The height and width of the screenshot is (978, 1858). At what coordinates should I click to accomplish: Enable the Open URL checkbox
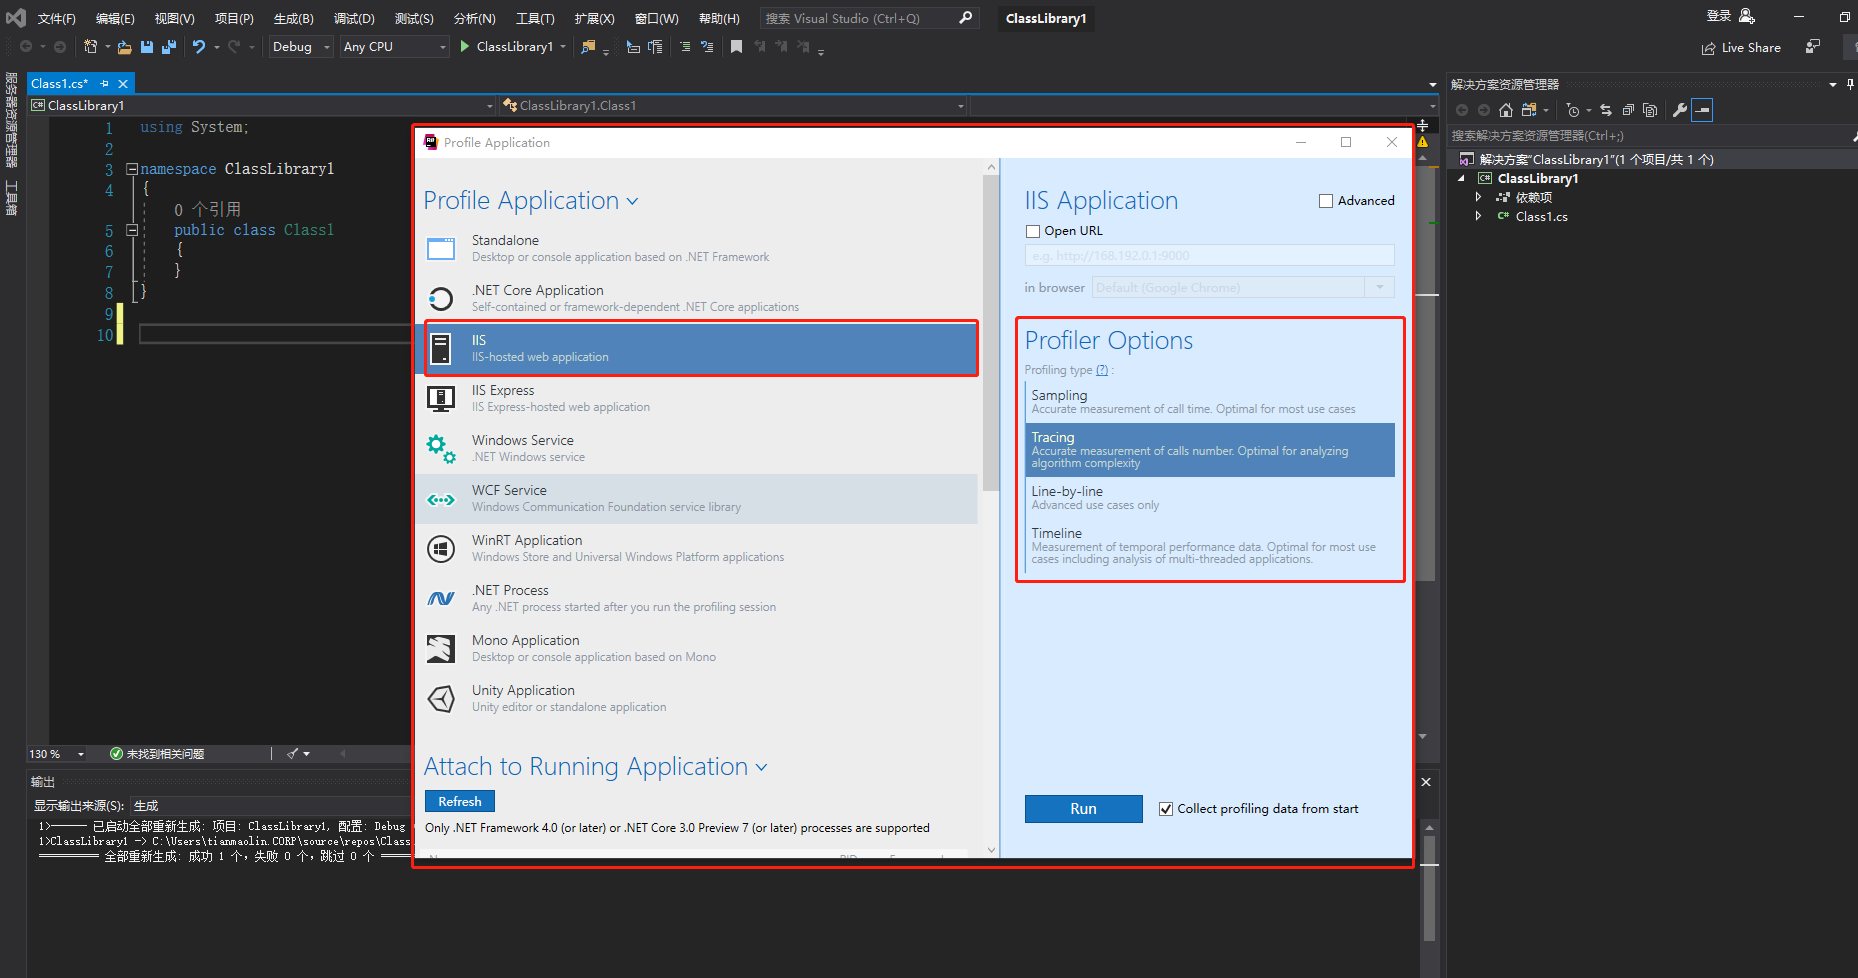click(1033, 231)
